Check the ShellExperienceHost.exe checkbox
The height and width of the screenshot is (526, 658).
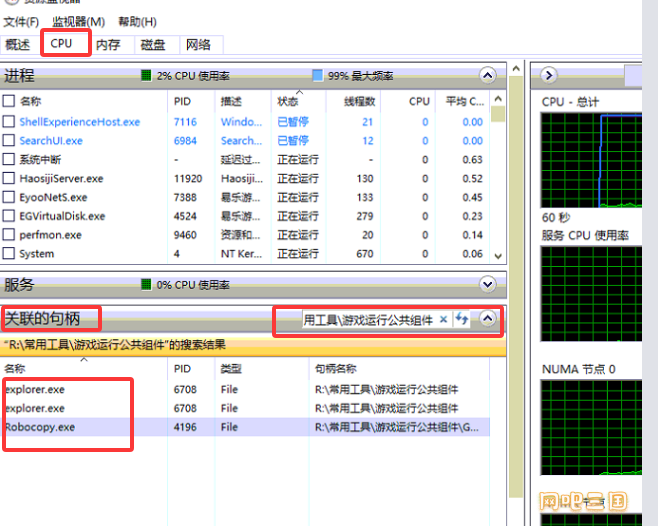[9, 122]
